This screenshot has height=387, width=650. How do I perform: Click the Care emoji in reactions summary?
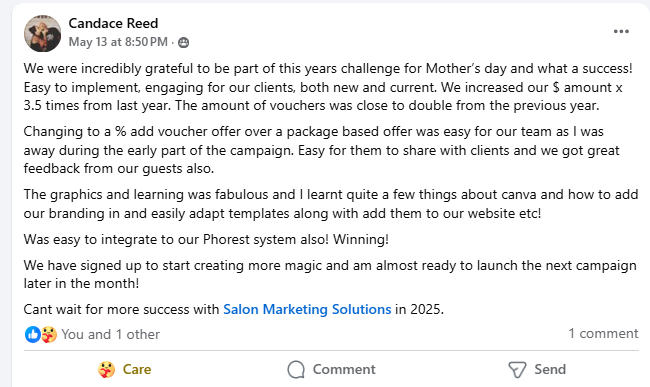(x=49, y=334)
